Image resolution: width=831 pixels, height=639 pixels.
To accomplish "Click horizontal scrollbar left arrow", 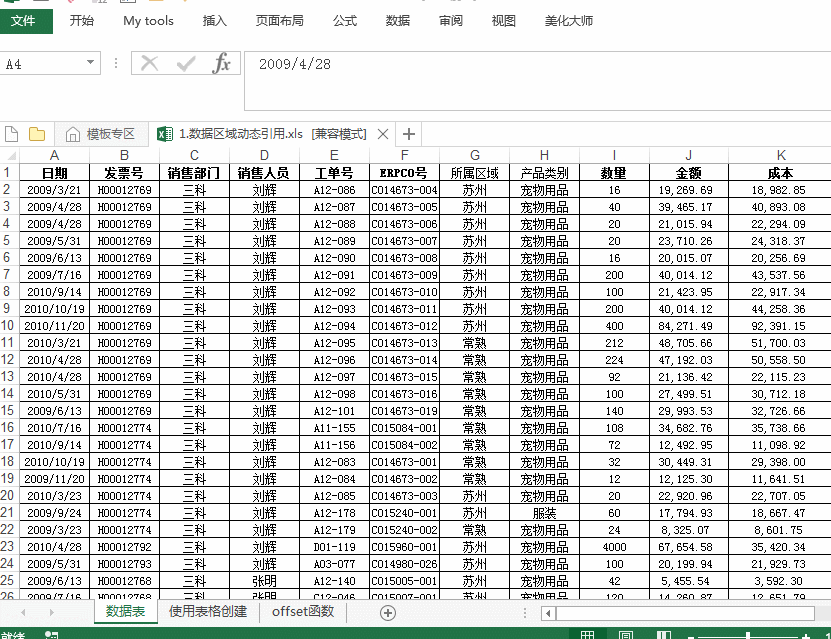I will [x=548, y=614].
